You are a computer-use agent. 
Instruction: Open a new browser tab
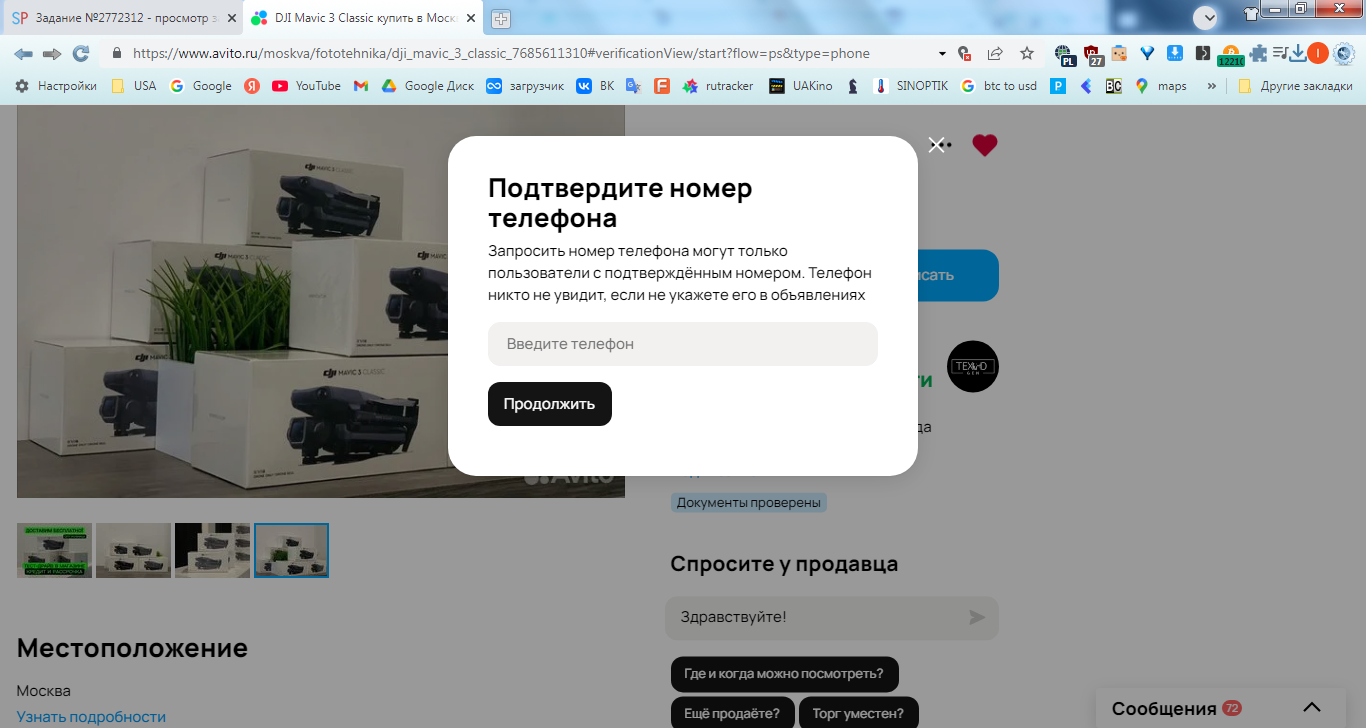pyautogui.click(x=501, y=18)
